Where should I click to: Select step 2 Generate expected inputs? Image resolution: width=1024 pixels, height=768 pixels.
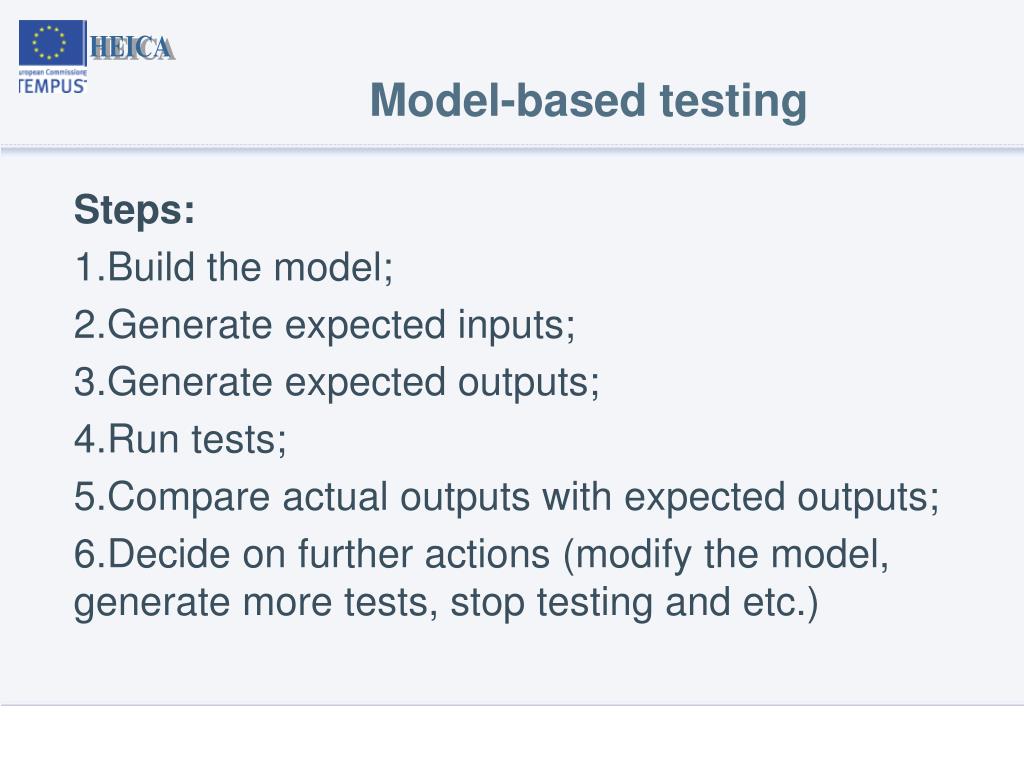tap(325, 325)
